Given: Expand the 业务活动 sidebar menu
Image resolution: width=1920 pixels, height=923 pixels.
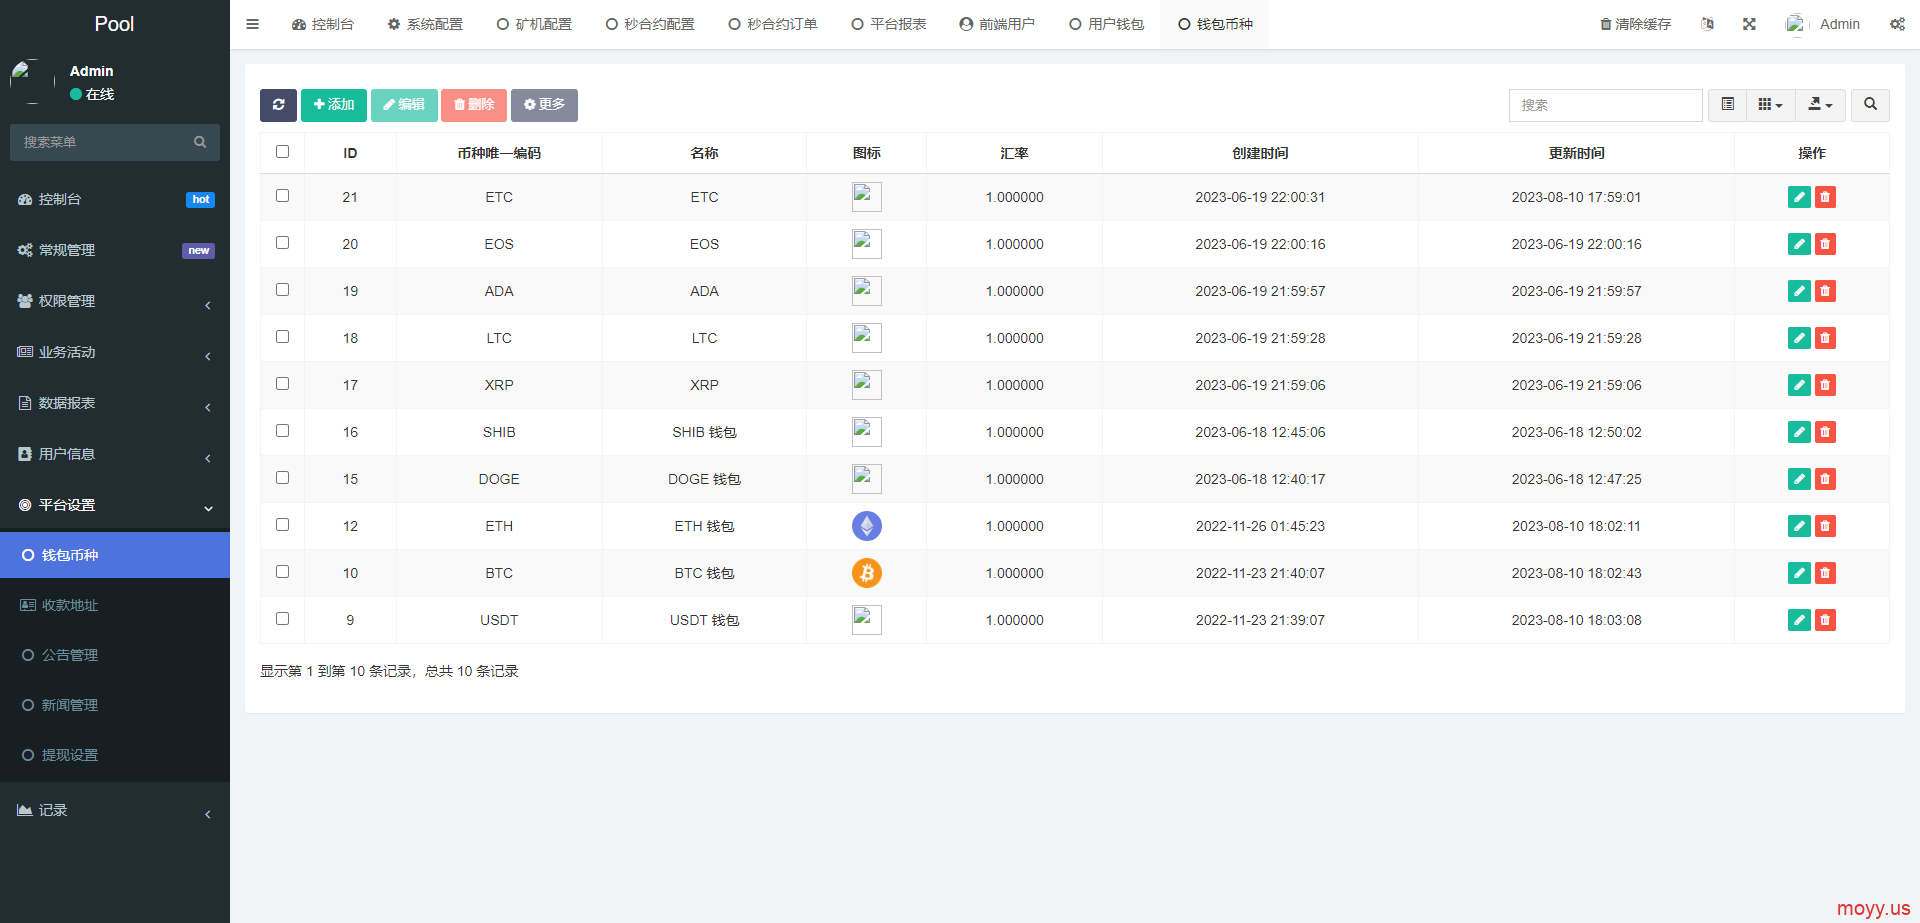Looking at the screenshot, I should pos(115,353).
